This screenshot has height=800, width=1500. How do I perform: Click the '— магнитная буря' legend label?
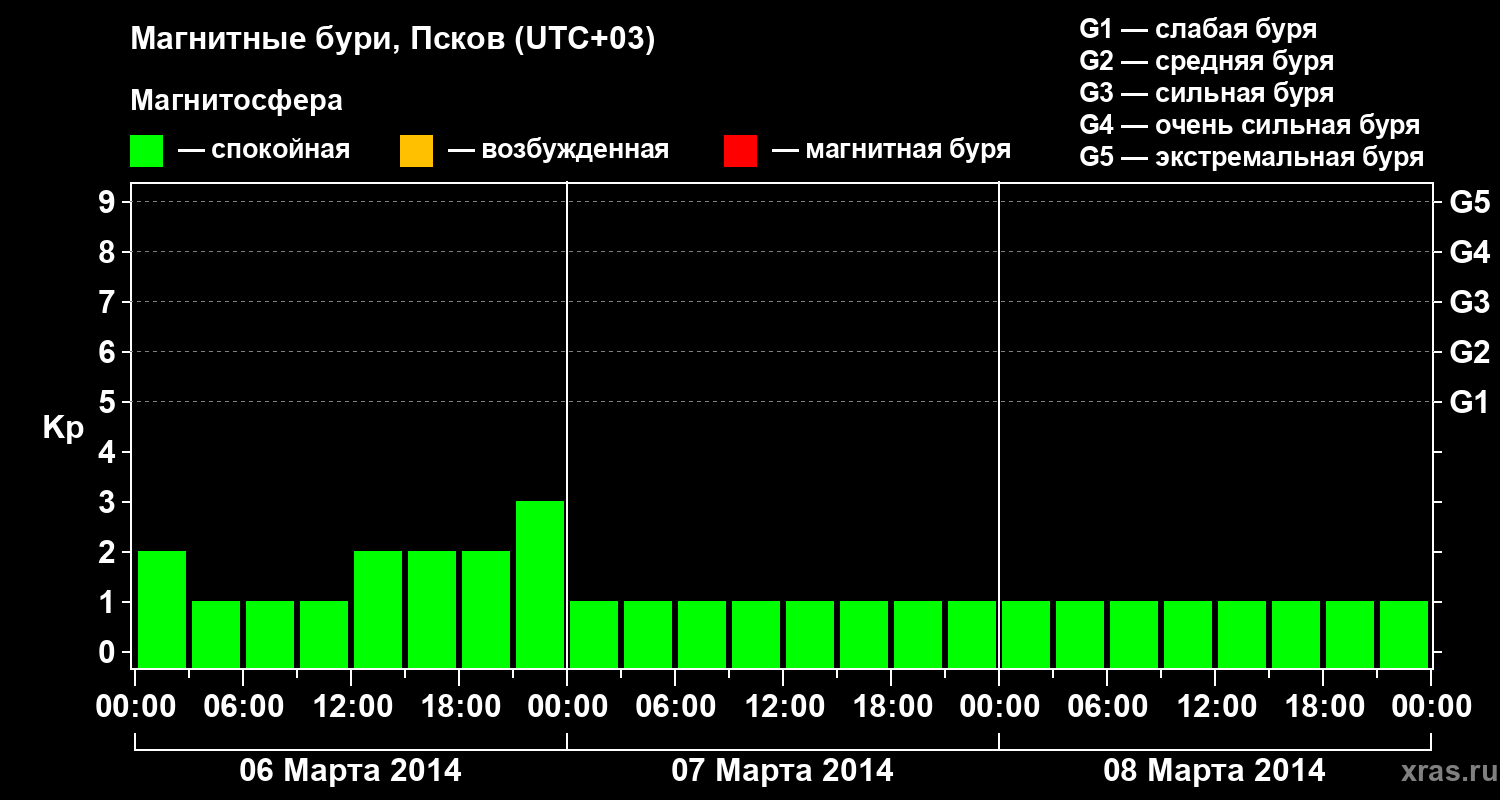[x=891, y=150]
